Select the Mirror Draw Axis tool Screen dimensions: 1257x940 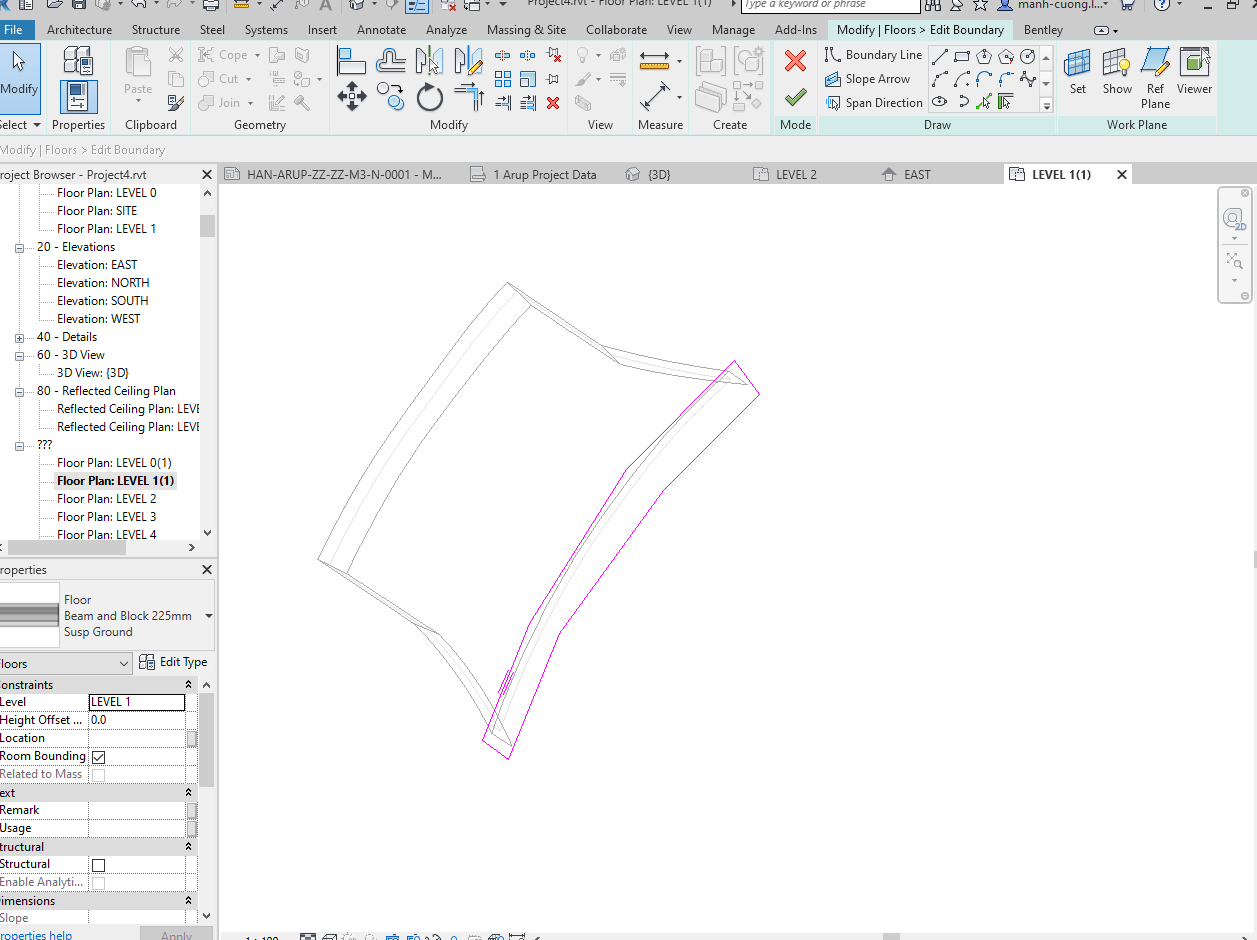469,62
